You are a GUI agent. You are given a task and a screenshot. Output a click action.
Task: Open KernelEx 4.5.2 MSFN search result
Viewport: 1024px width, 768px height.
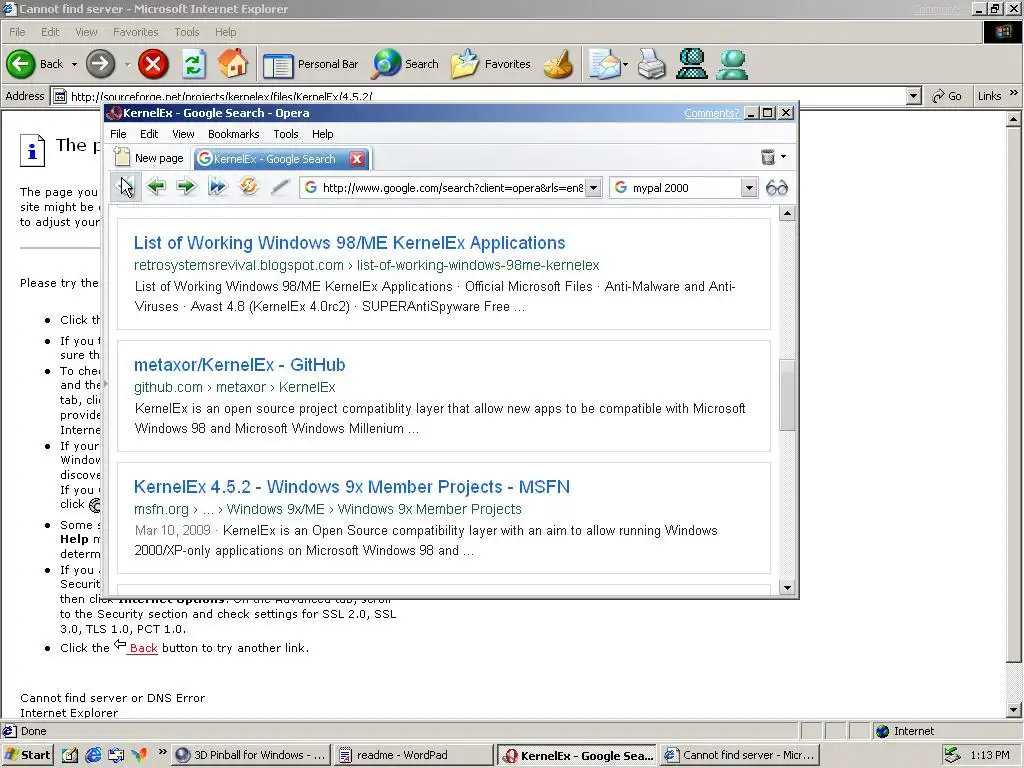[352, 487]
